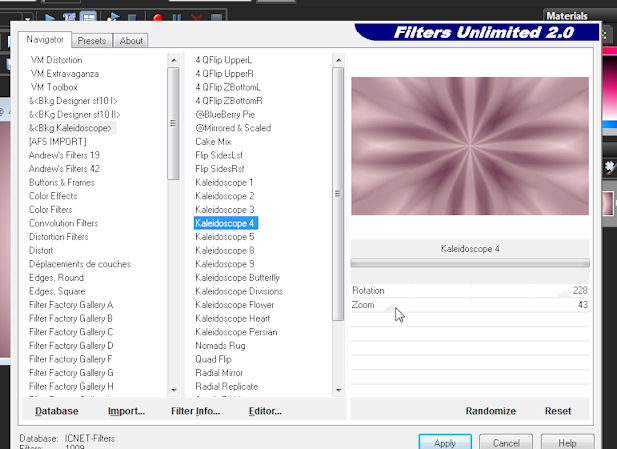Apply the Kaleidoscope 4 filter
617x449 pixels.
click(x=445, y=443)
